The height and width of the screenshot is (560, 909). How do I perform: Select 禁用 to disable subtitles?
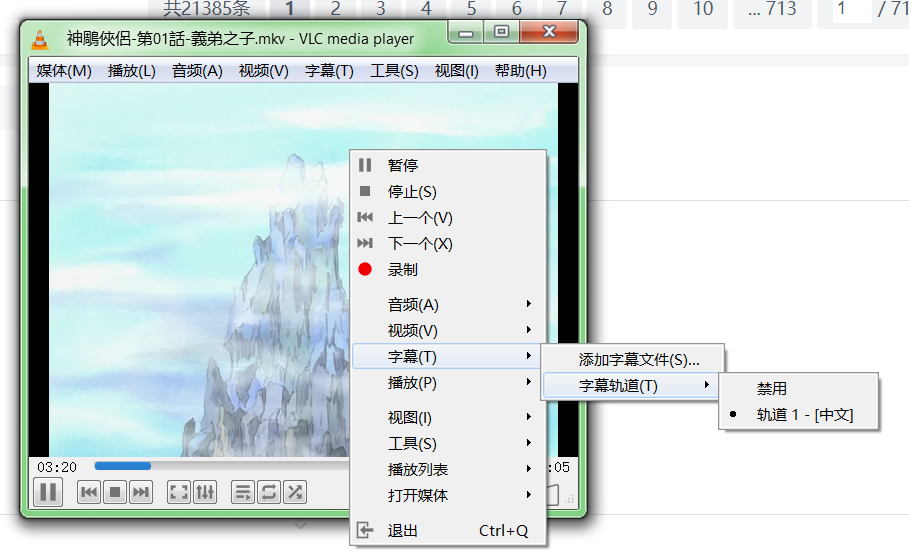[x=799, y=388]
